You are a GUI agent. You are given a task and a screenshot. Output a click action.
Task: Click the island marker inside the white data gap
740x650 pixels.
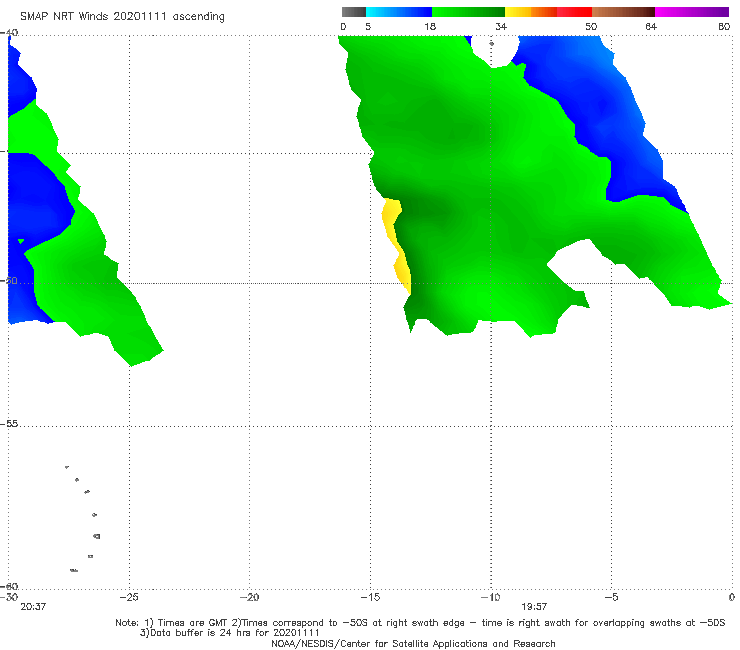[x=491, y=43]
